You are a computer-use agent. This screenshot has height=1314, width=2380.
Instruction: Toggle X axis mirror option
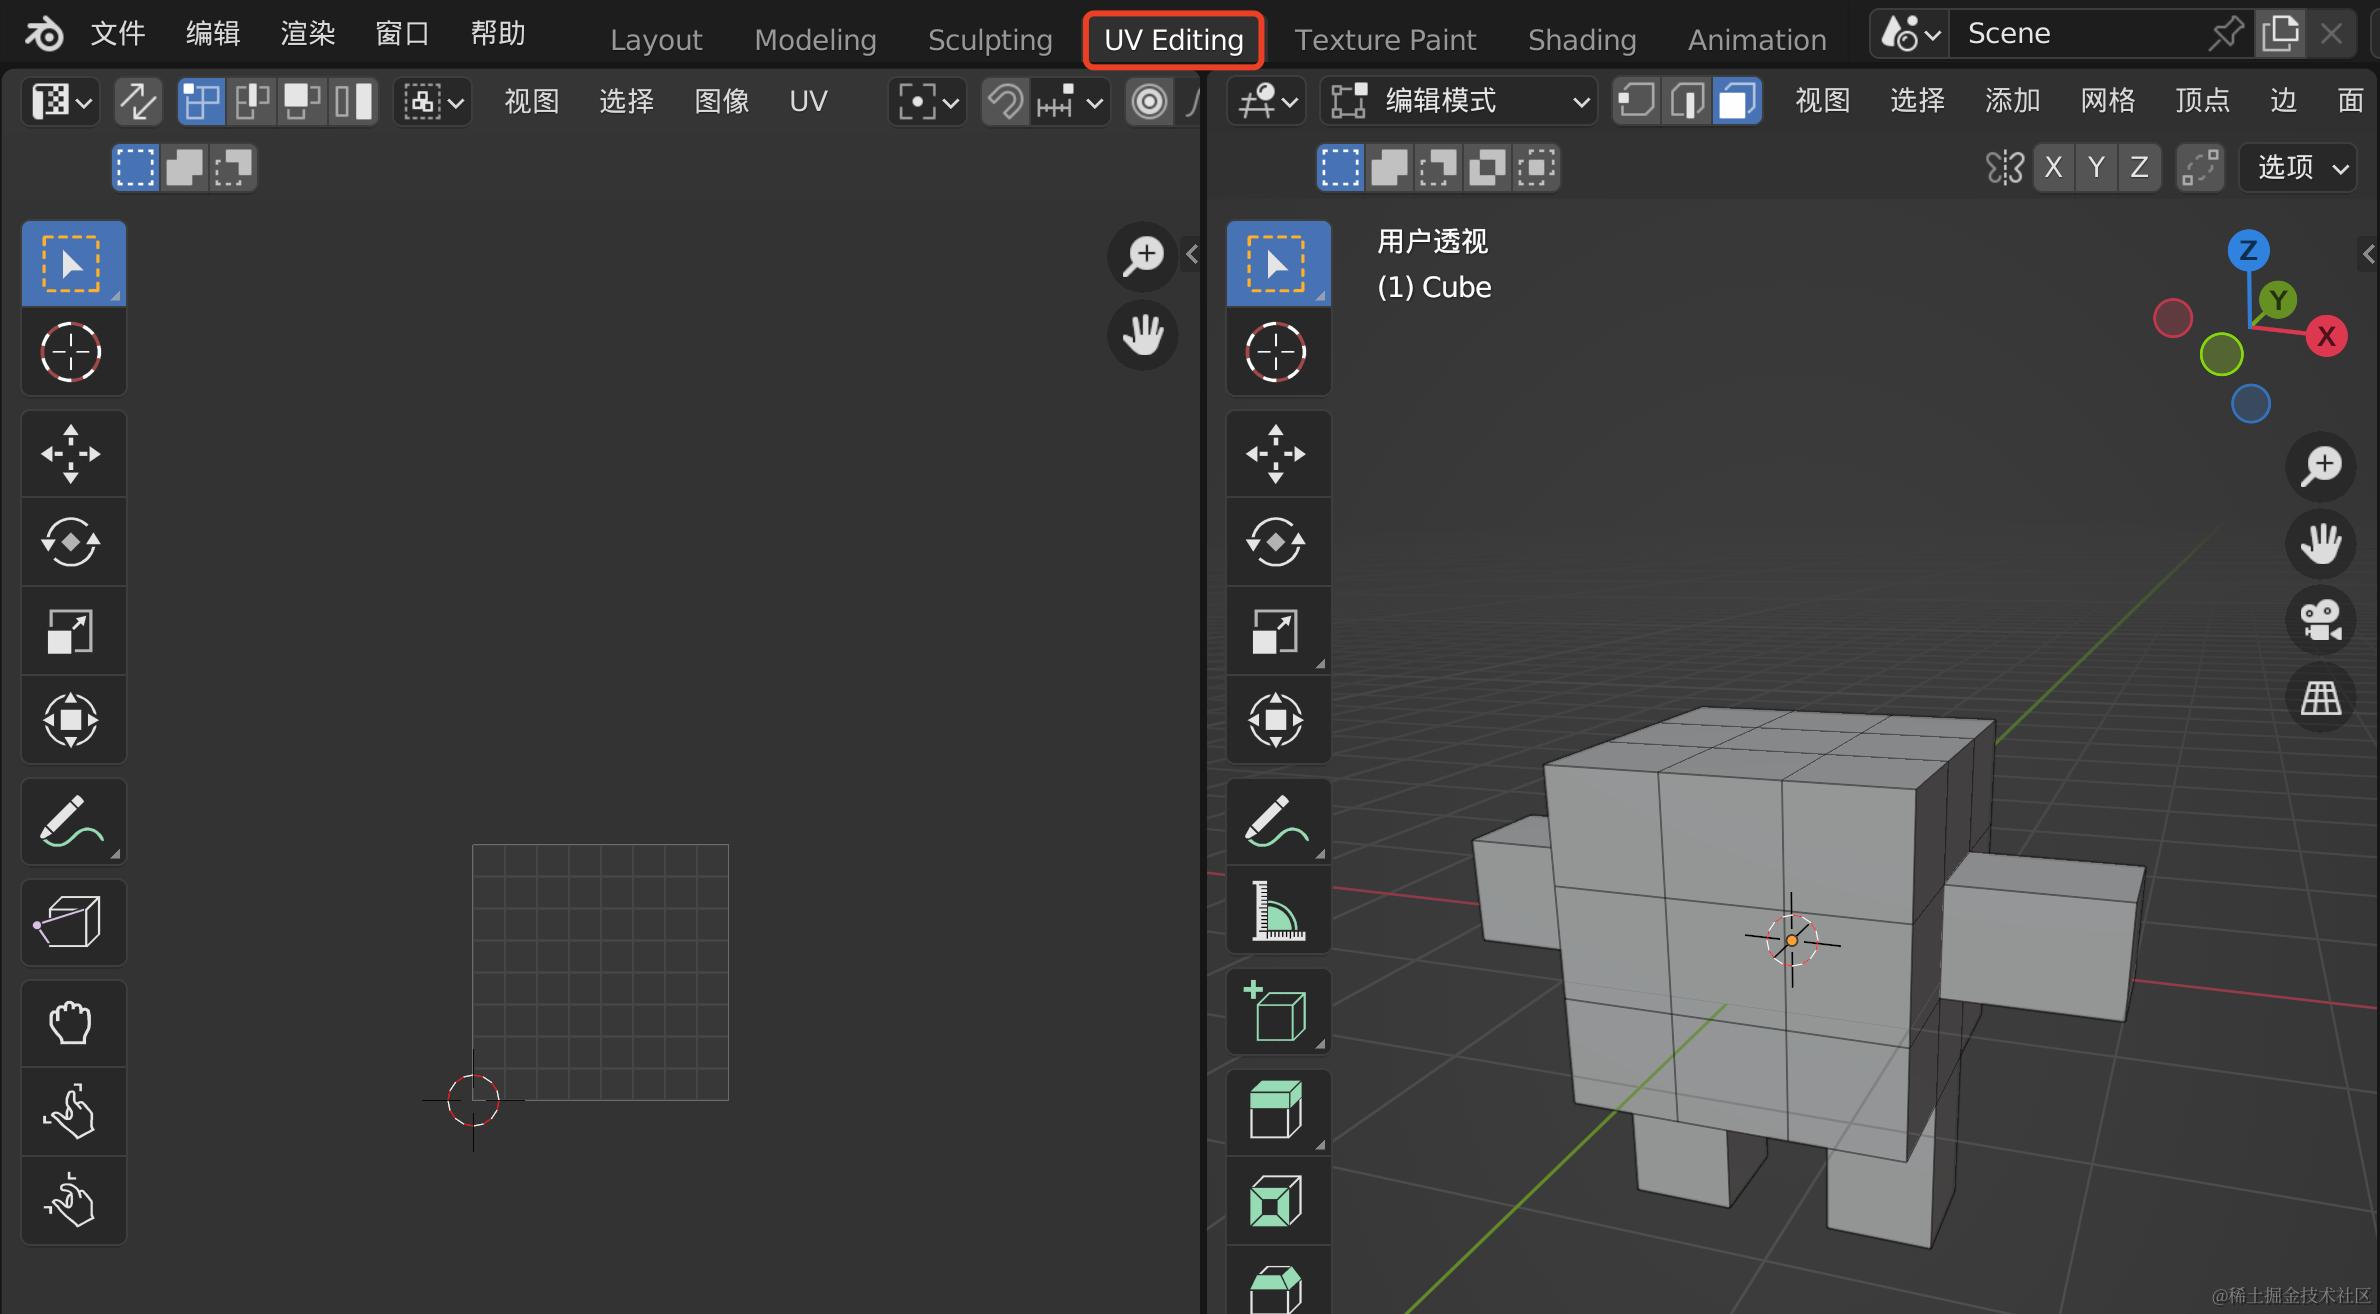pos(2053,167)
